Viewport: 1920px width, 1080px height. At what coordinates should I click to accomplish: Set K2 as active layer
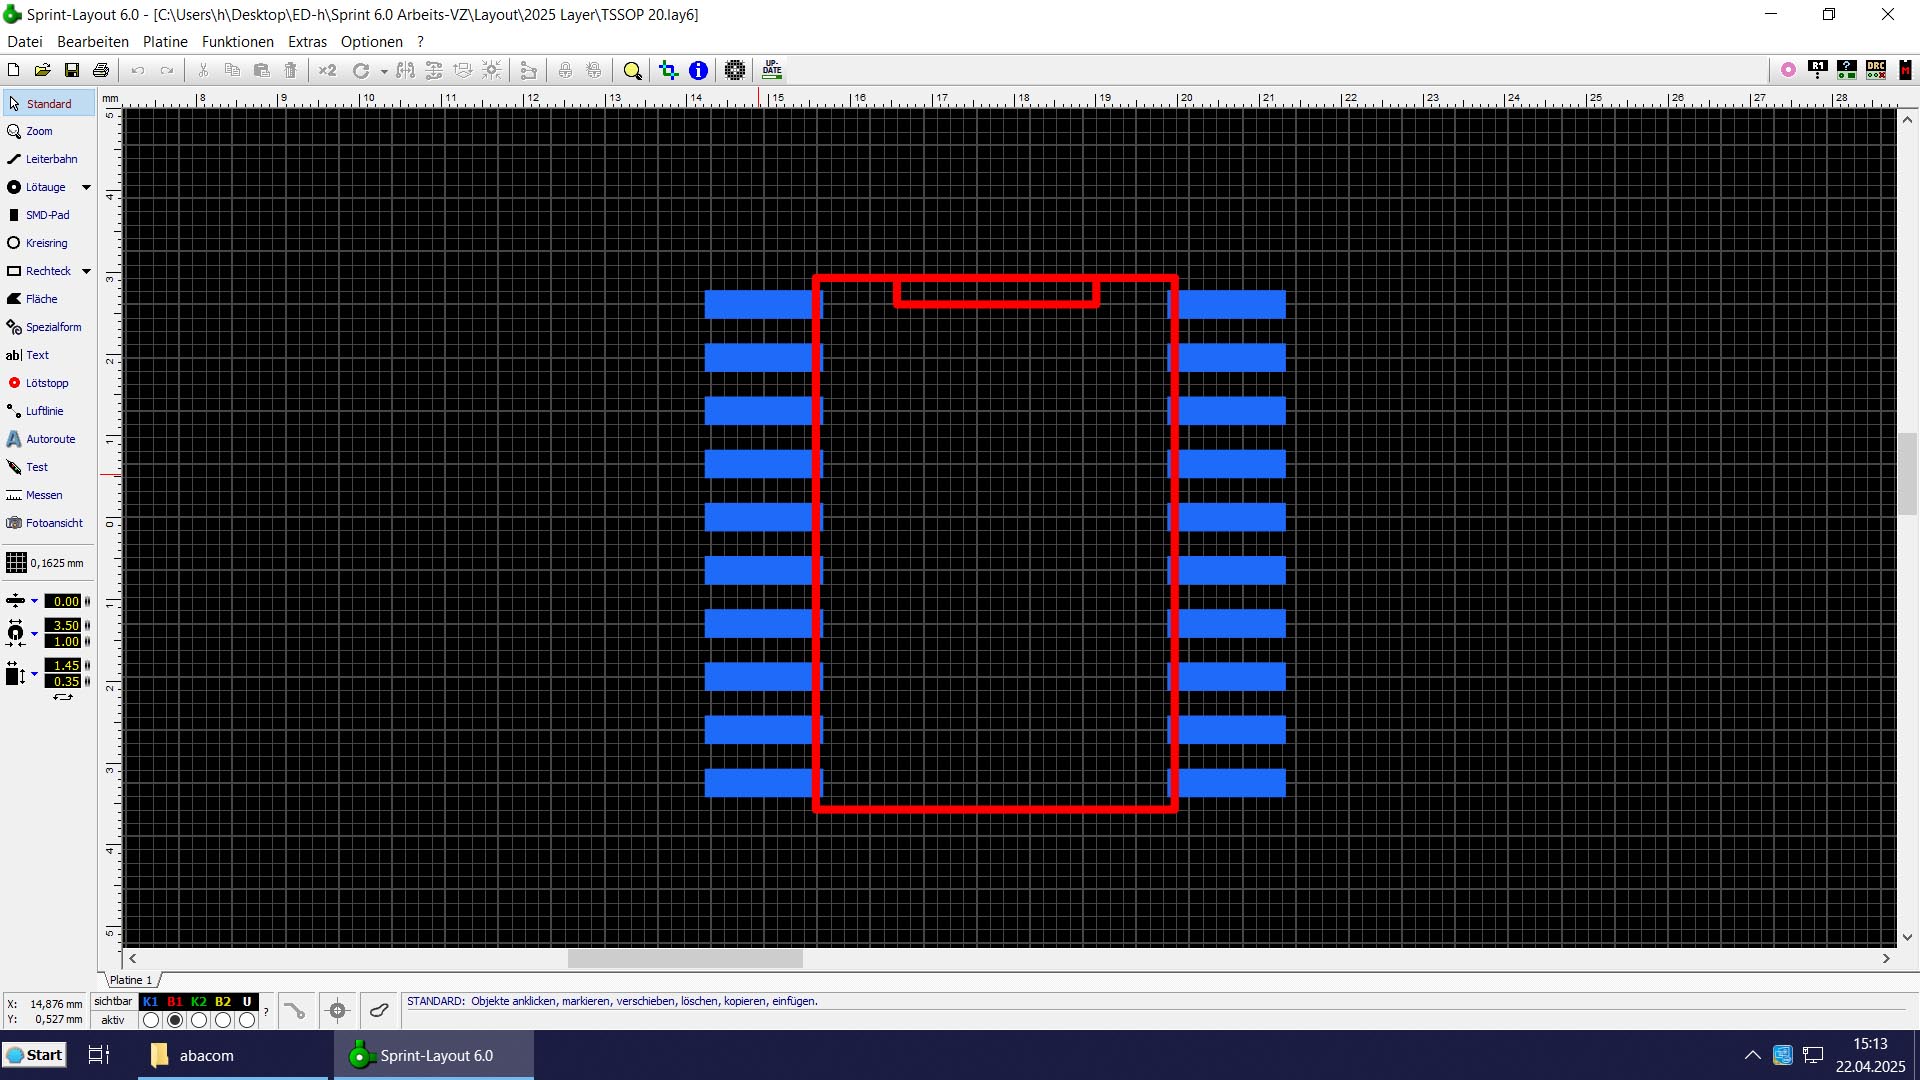click(199, 1020)
